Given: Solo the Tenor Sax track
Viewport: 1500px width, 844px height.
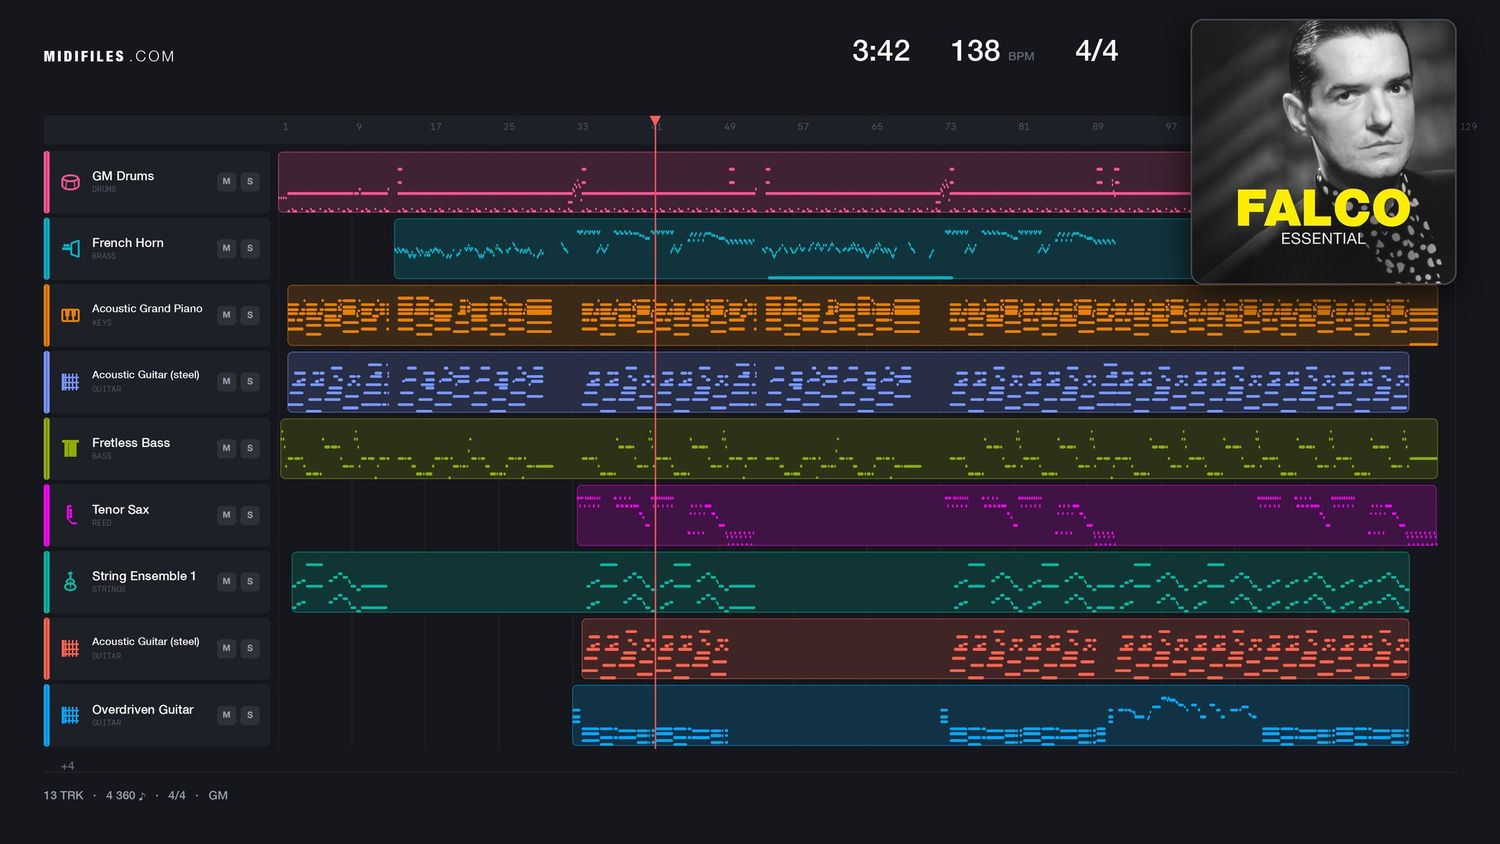Looking at the screenshot, I should tap(250, 515).
